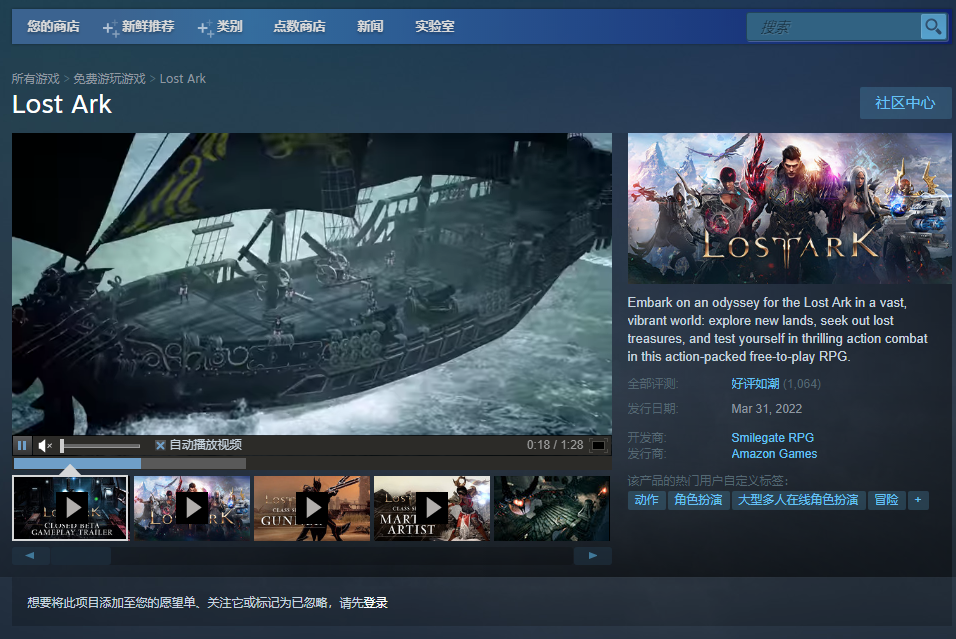Select the dark dungeon screenshot thumbnail
Screen dimensions: 956x639
[x=552, y=508]
